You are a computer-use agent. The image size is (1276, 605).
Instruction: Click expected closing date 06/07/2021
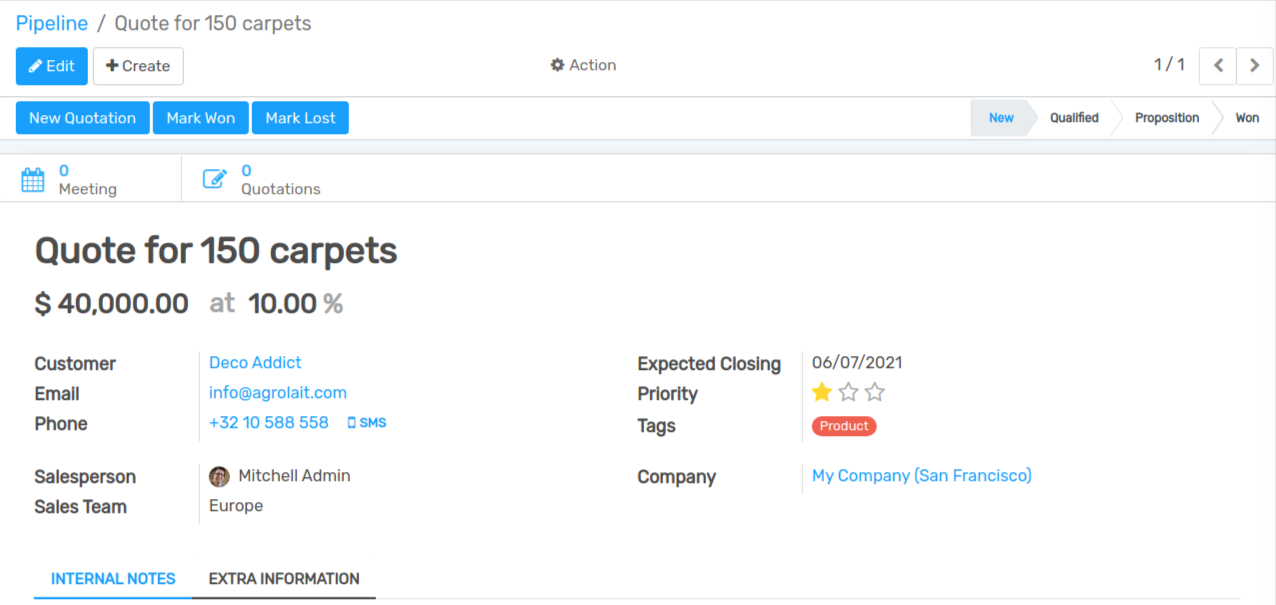857,362
